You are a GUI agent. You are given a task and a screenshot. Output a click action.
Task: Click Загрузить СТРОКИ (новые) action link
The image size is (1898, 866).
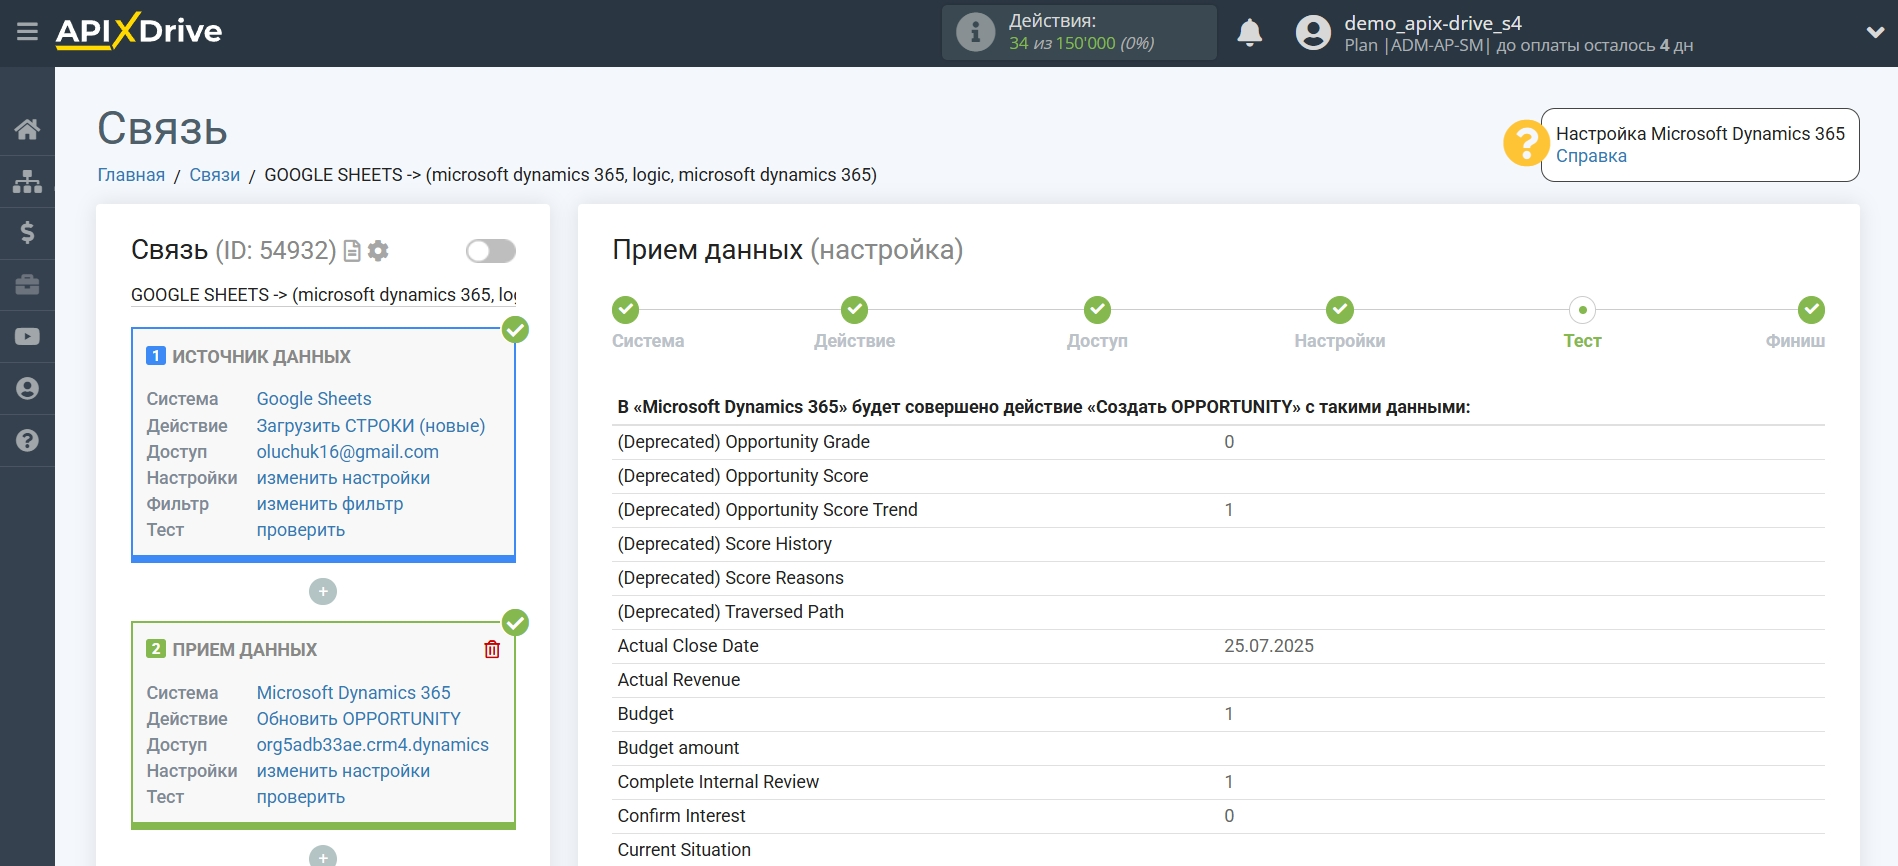(371, 426)
